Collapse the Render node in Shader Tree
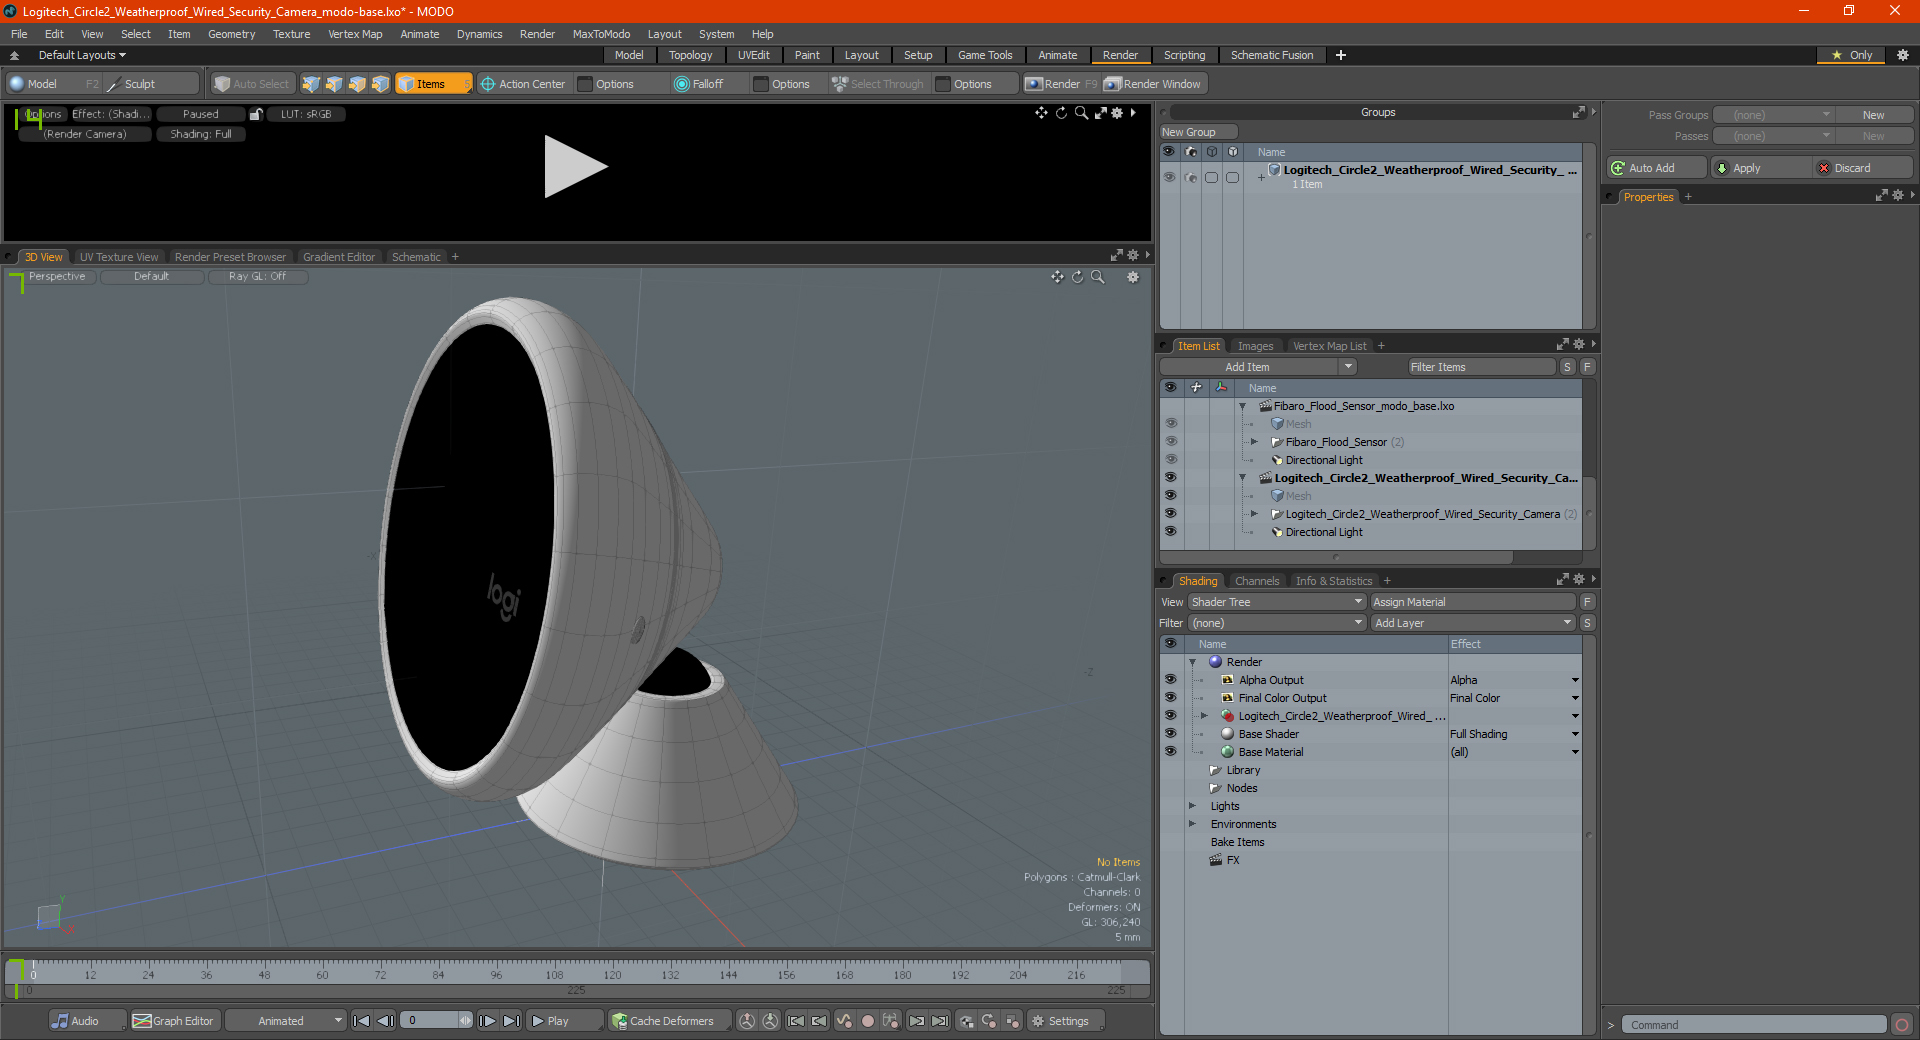 (1192, 662)
